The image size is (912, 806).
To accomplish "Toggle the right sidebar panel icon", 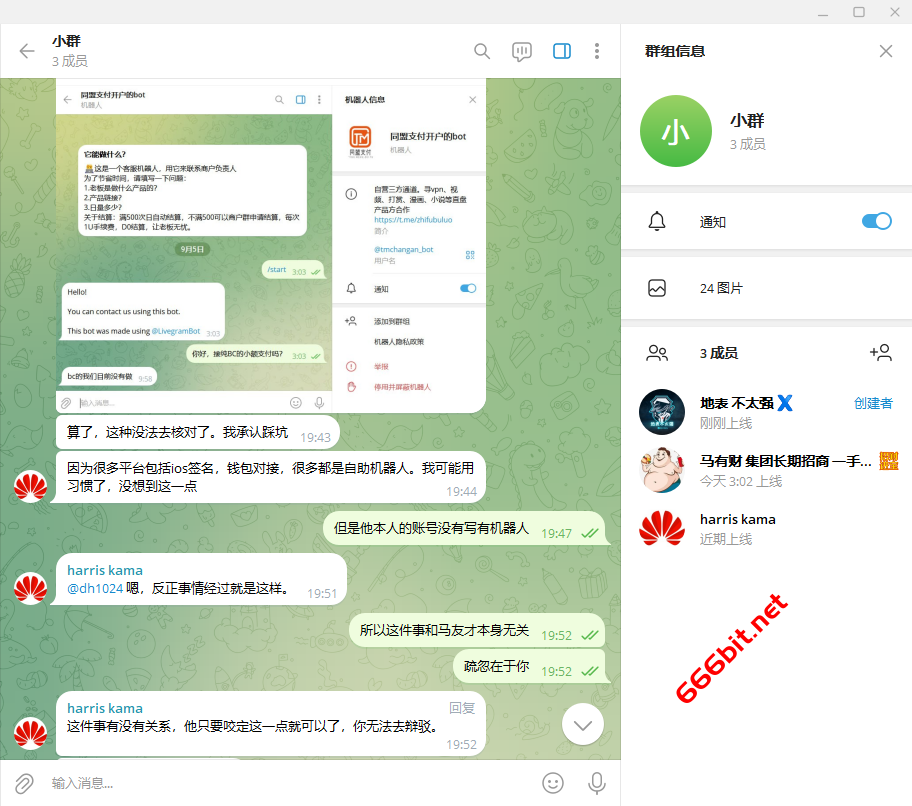I will coord(562,51).
